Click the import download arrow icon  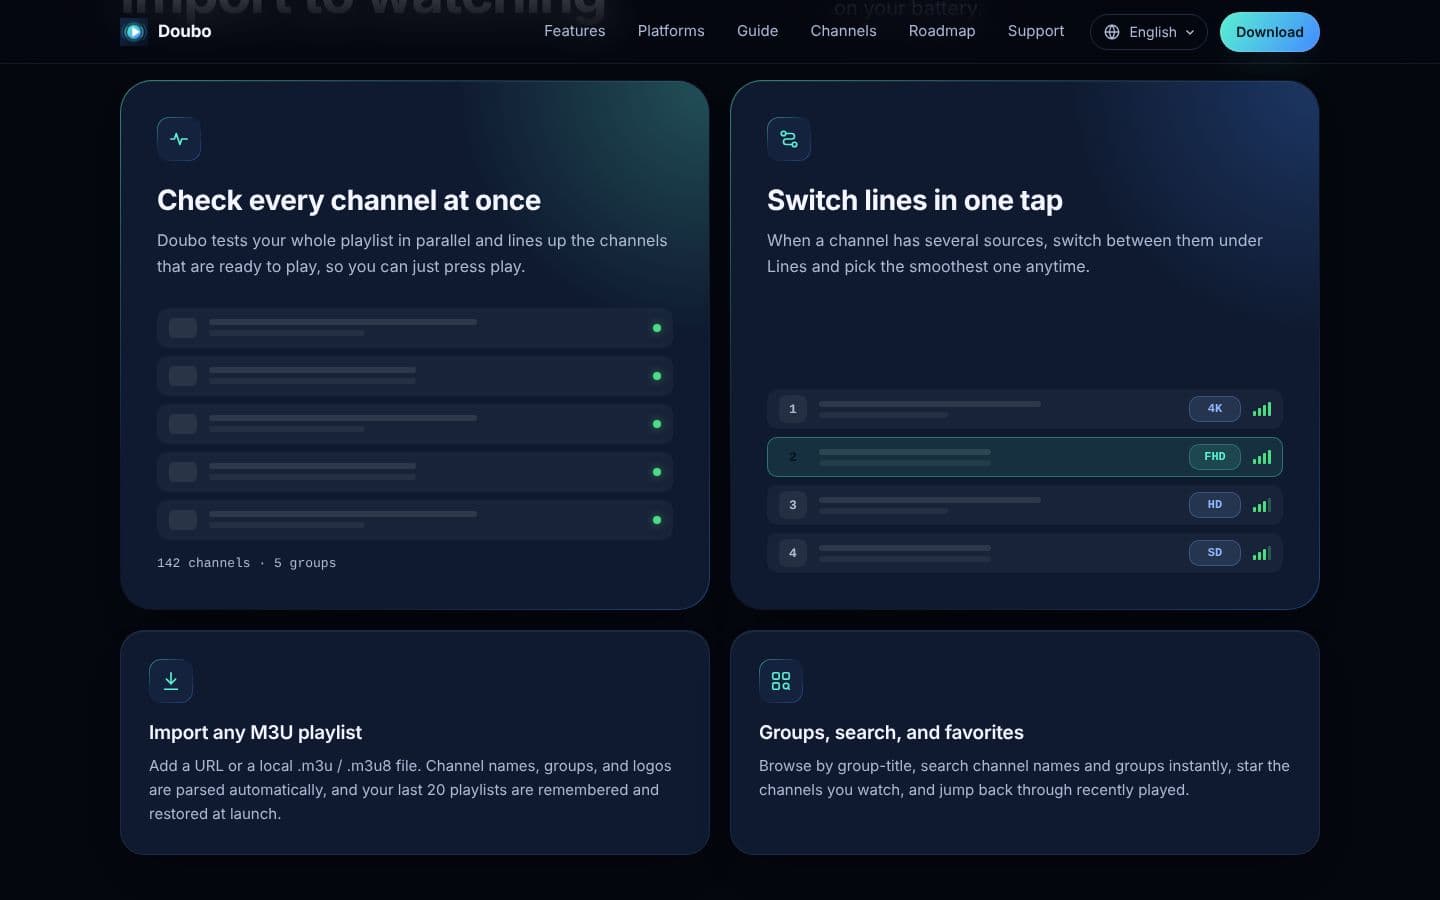(x=171, y=681)
